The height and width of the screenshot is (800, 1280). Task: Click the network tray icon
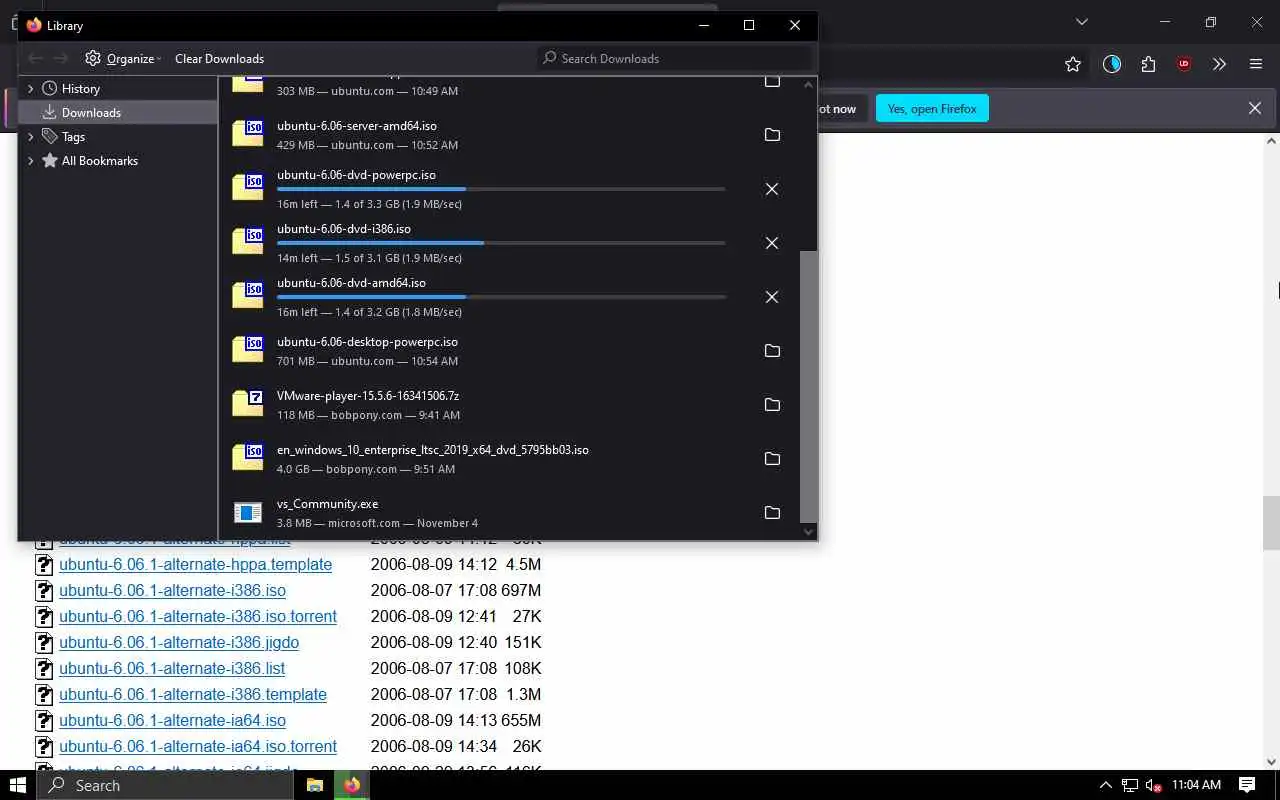pos(1129,785)
